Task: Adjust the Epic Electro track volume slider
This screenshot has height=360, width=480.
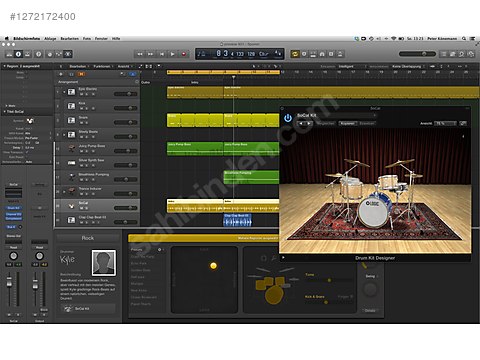Action: 125,94
